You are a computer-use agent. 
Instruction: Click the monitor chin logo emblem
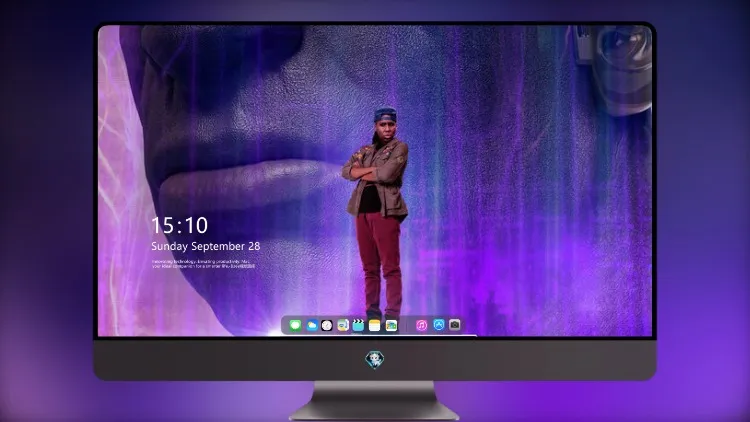click(375, 359)
